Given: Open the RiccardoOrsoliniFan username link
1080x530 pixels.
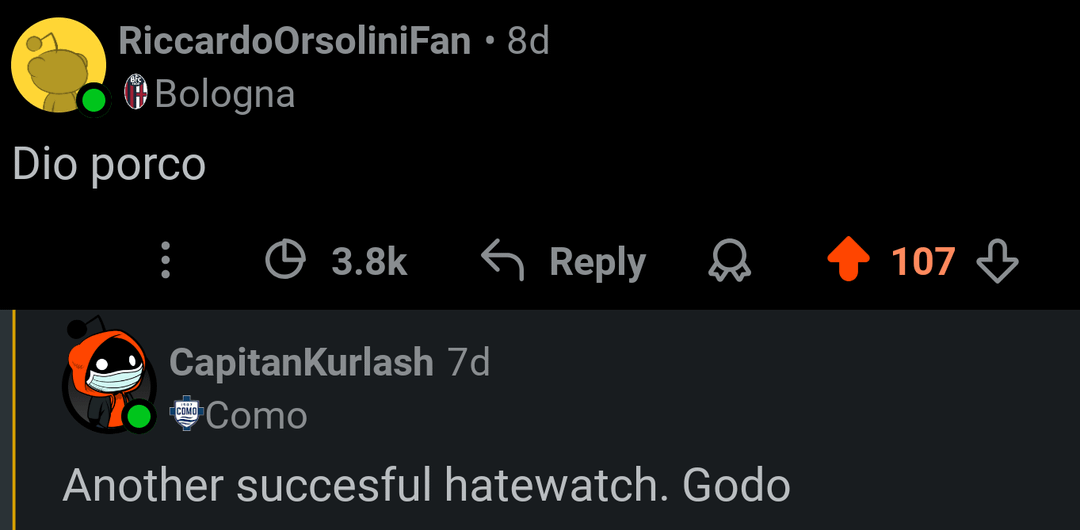Looking at the screenshot, I should point(294,41).
